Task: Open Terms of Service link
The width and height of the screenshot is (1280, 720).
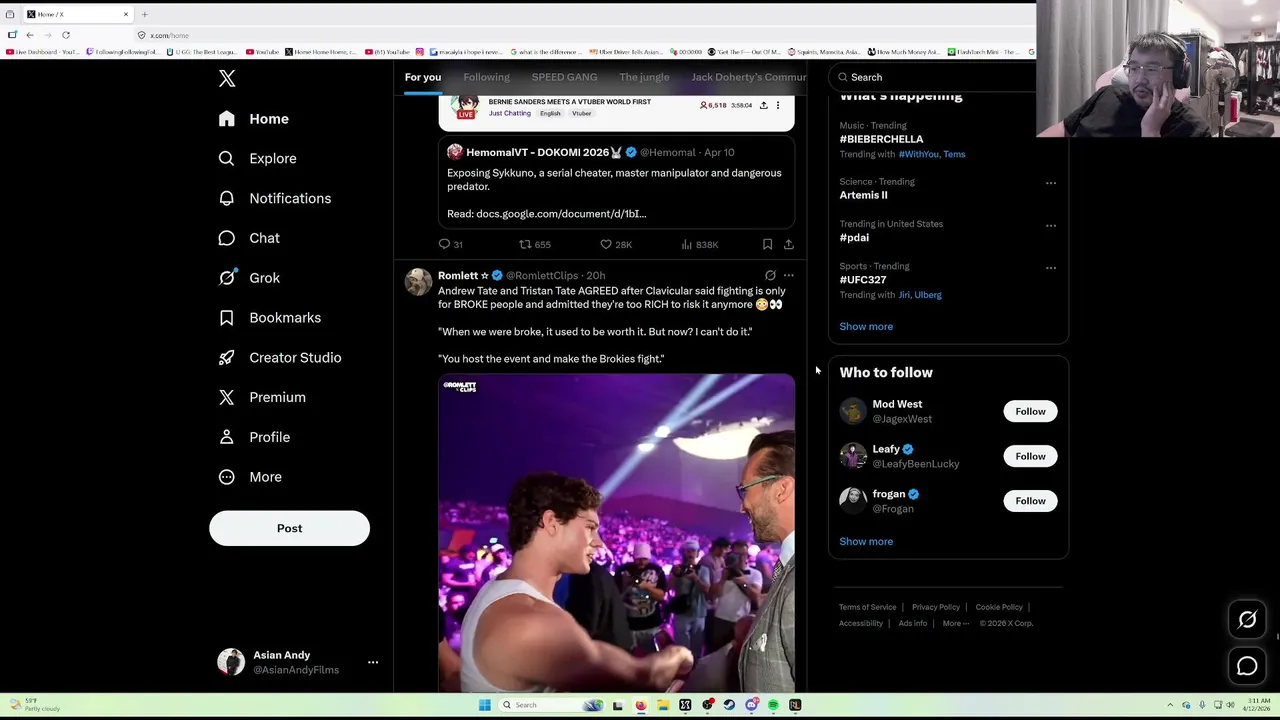Action: 867,607
